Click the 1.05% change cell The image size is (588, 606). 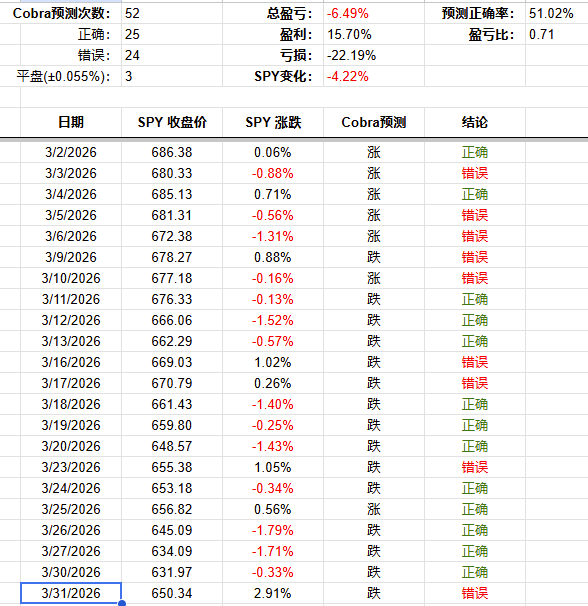click(x=273, y=467)
